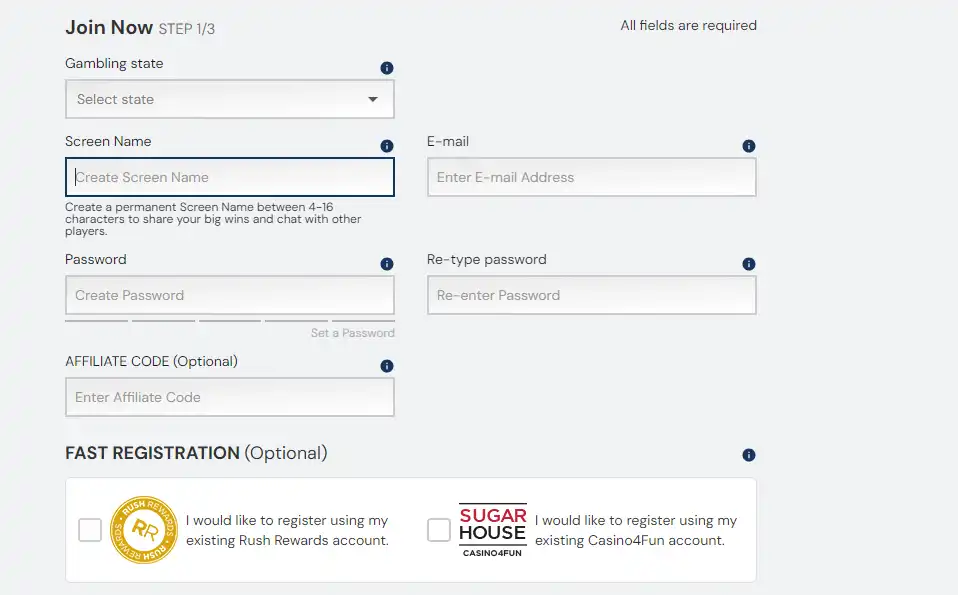This screenshot has height=595, width=958.
Task: Click the Enter E-mail Address field
Action: [591, 177]
